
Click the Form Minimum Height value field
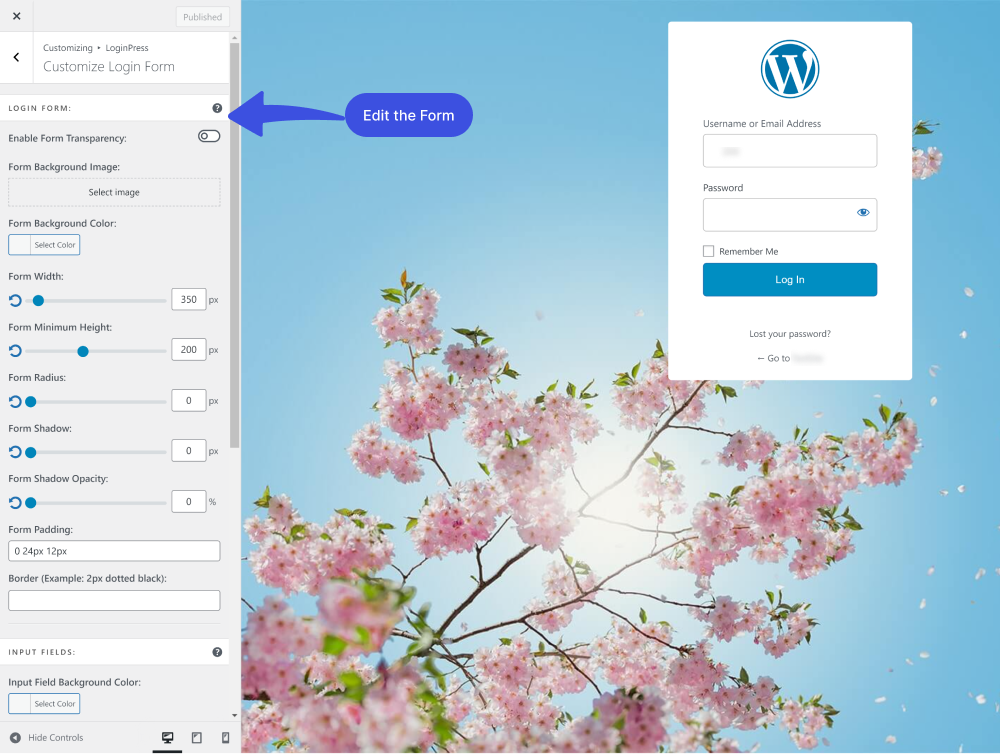click(x=189, y=350)
